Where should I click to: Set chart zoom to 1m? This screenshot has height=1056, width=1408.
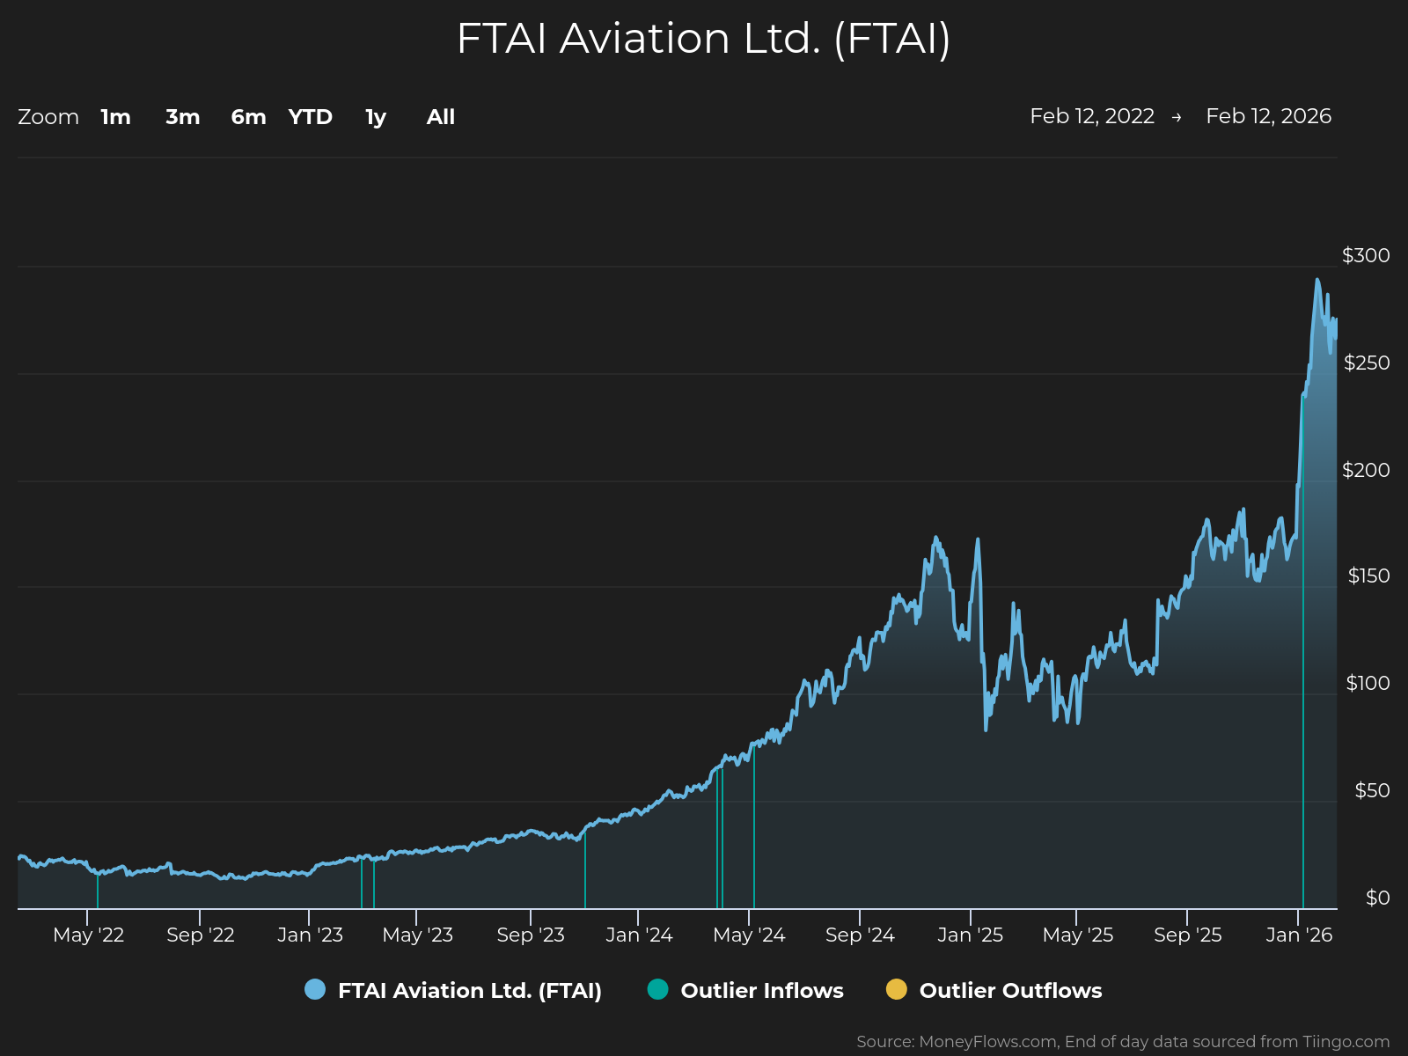point(116,117)
